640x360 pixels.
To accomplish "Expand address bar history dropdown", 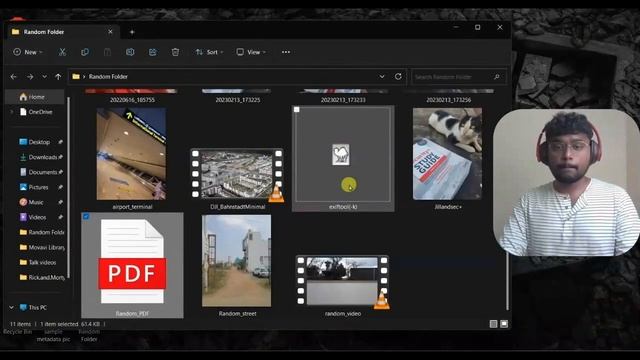I will click(x=382, y=76).
